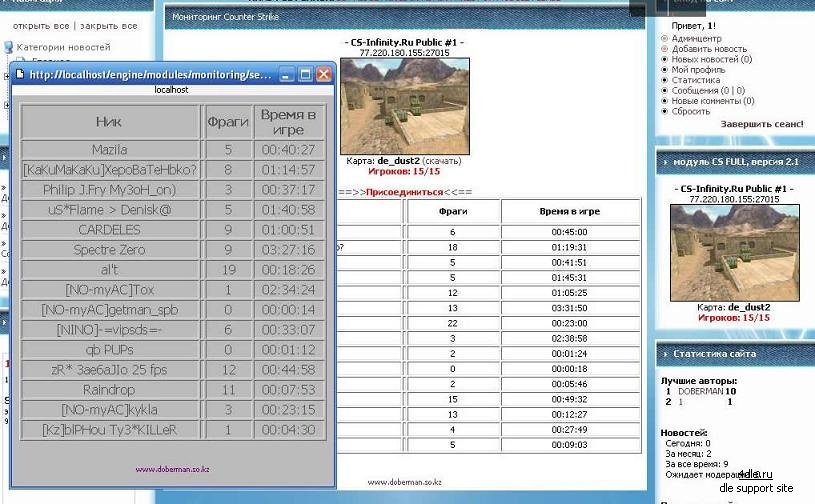Click CS-Infinity.Ru Public #1 title in right sidebar
The width and height of the screenshot is (815, 504).
click(734, 189)
